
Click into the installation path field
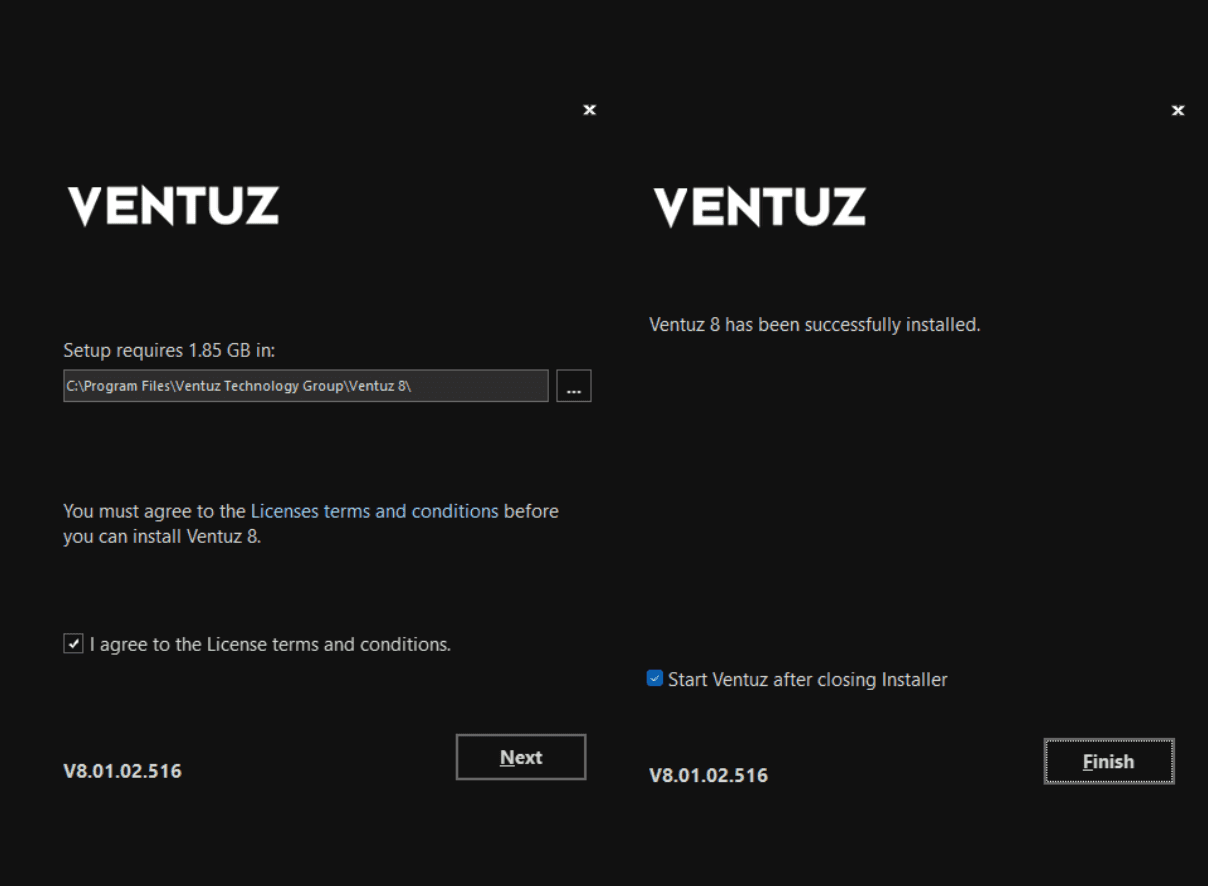click(305, 386)
